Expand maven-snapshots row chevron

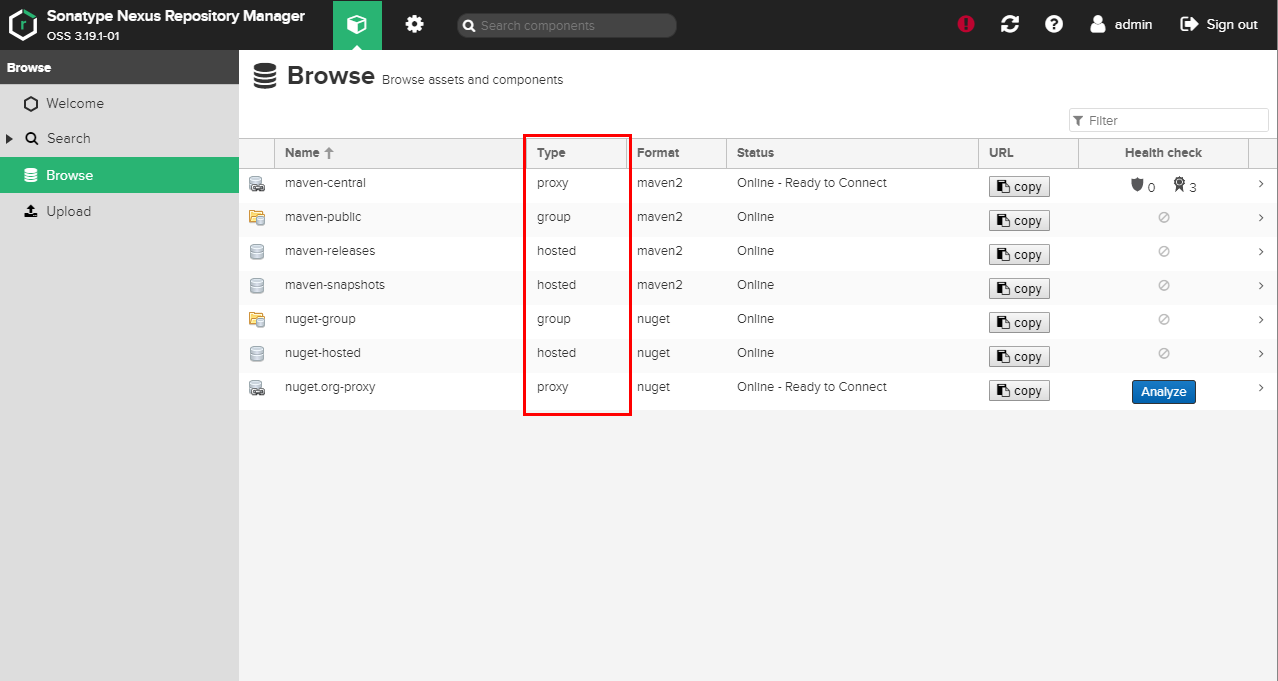1261,286
